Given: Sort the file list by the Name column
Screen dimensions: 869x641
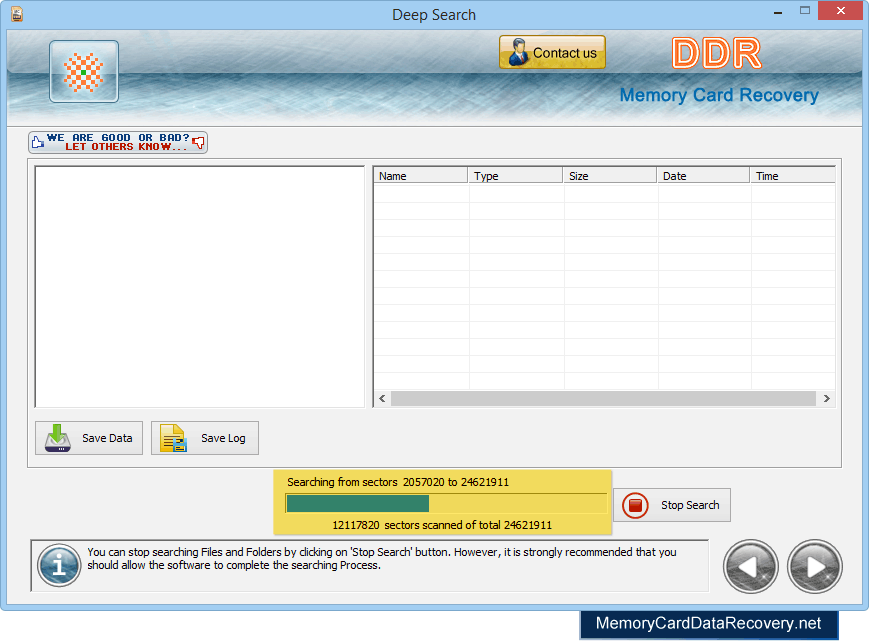Looking at the screenshot, I should (421, 176).
